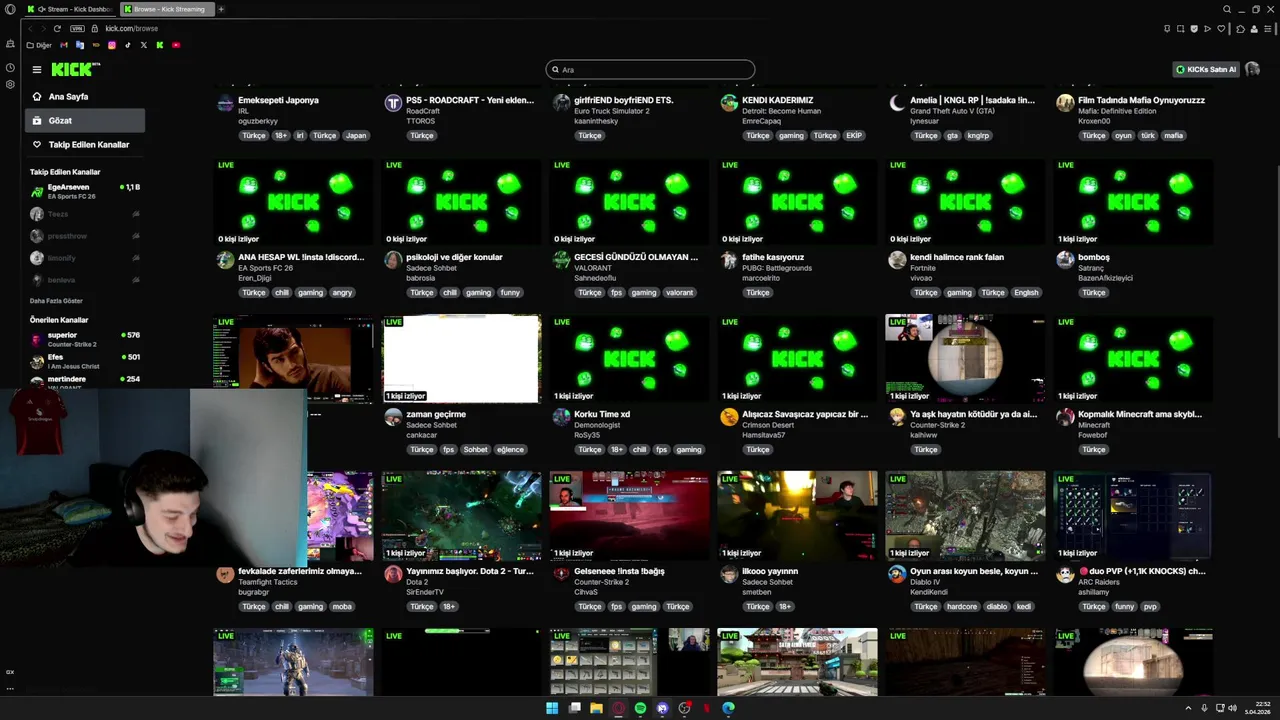Open the Google Translate bookmark
Image resolution: width=1280 pixels, height=720 pixels.
pos(80,45)
